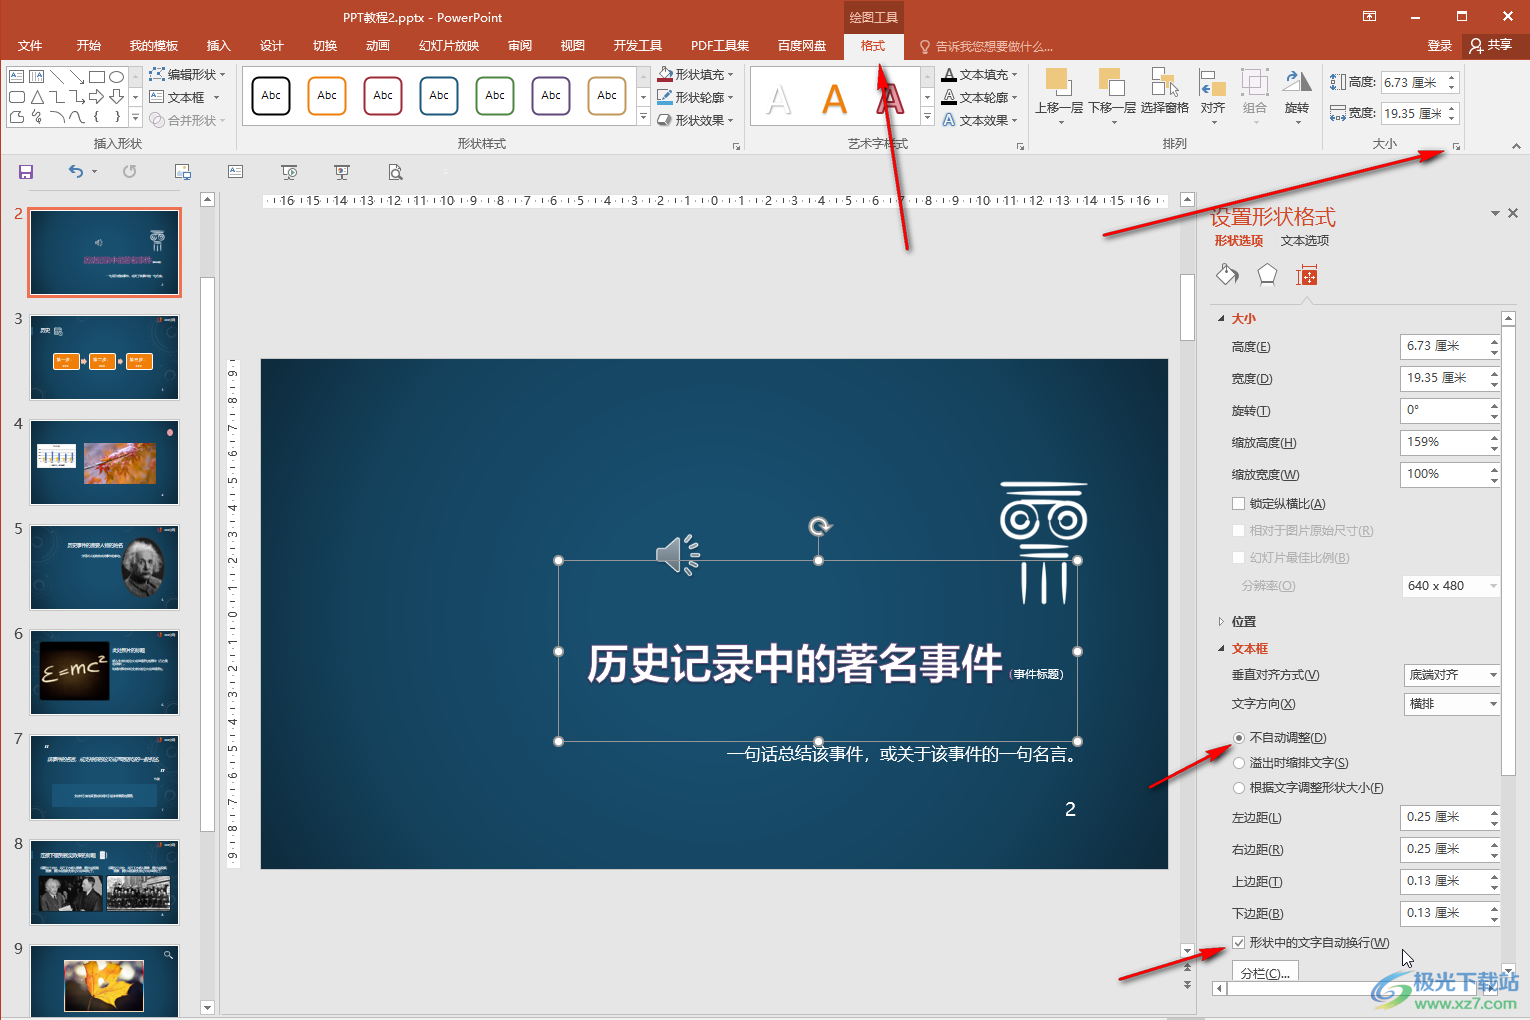Select Shrink text on overflow option
Screen dimensions: 1530x1020
(x=1239, y=763)
